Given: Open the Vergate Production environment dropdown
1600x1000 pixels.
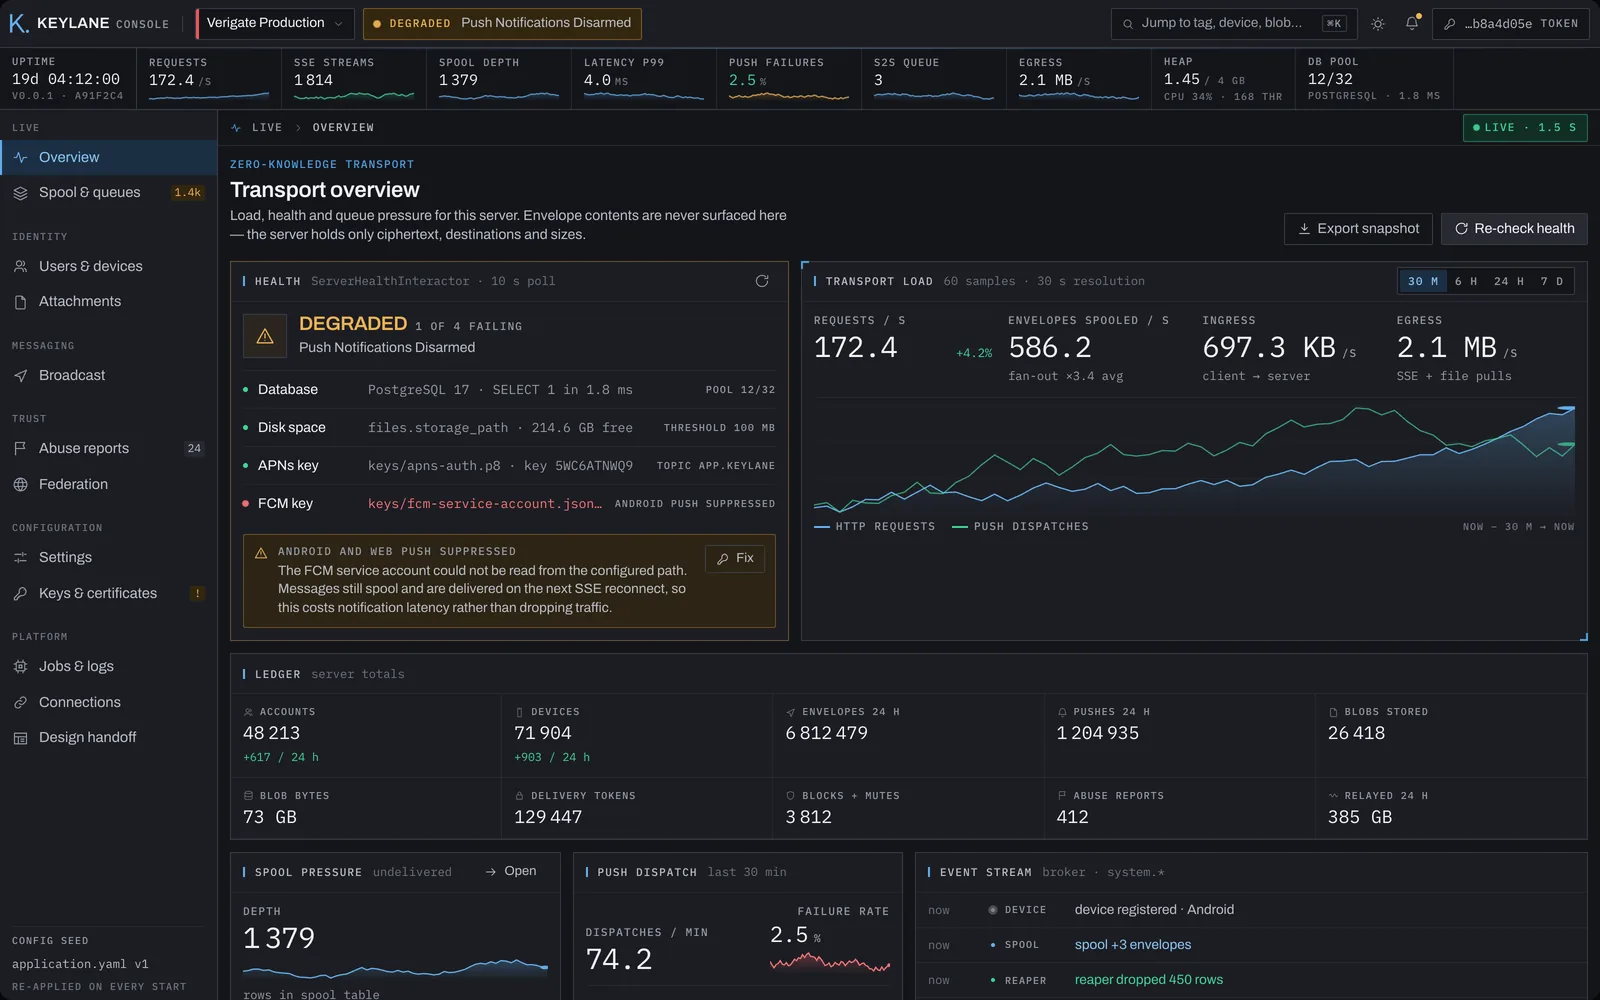Looking at the screenshot, I should point(274,23).
